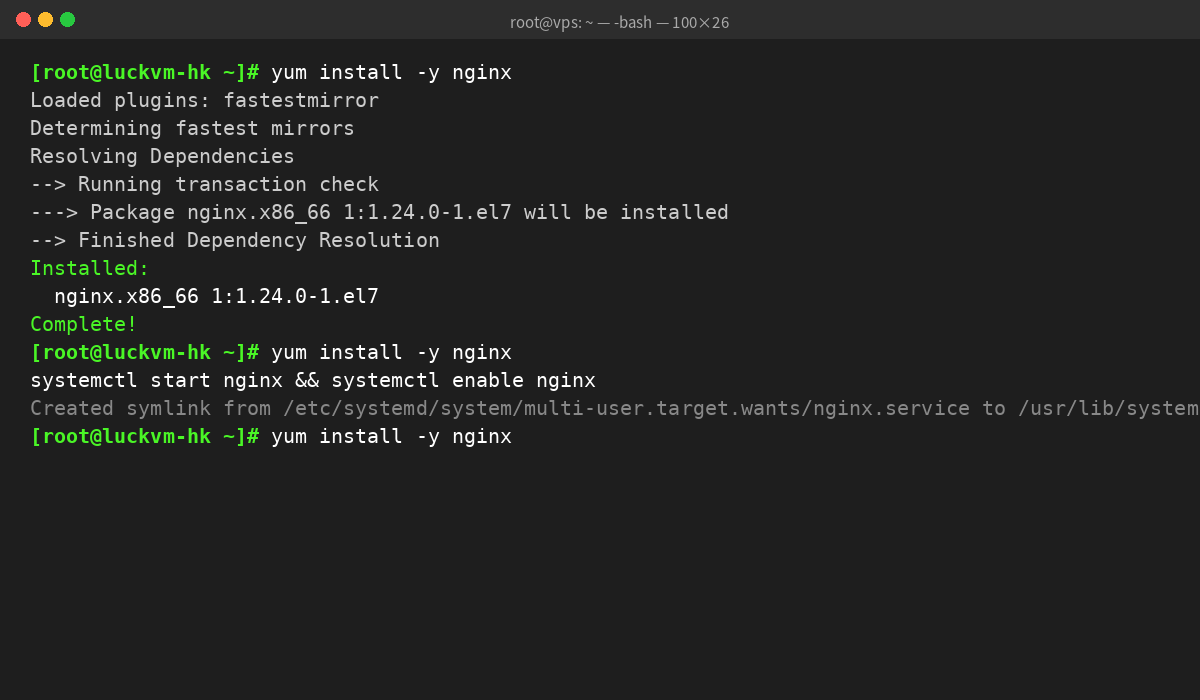
Task: Click the Created symlink from text
Action: tap(150, 409)
